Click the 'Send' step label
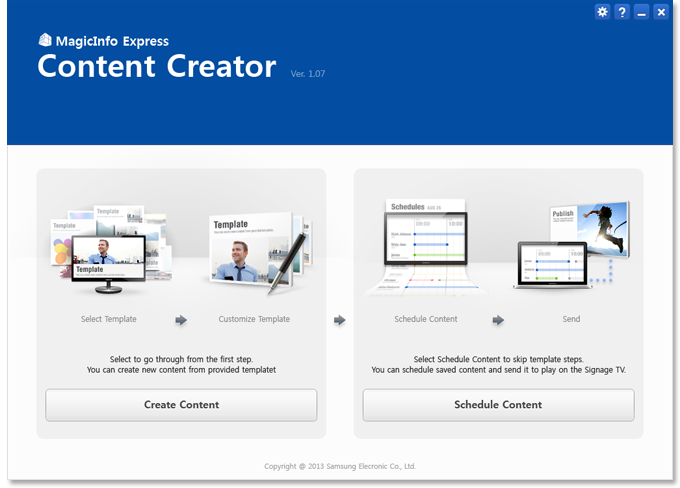Image resolution: width=680 pixels, height=488 pixels. [571, 319]
